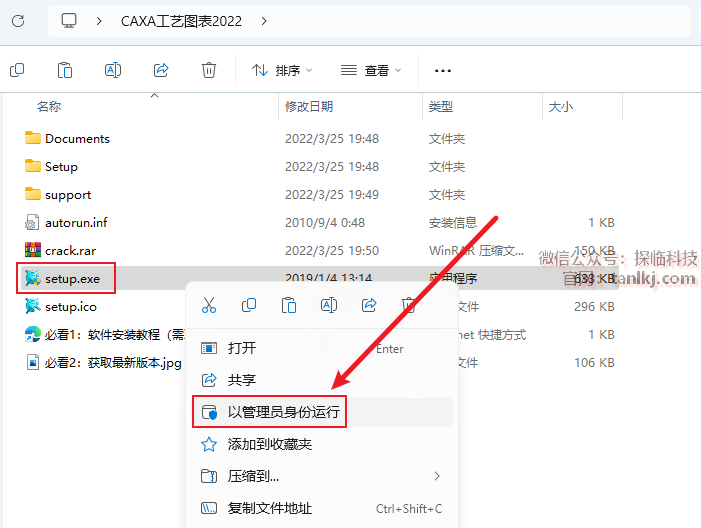Expand chevron after CAXA工艺图表2022 breadcrumb
The height and width of the screenshot is (528, 701).
coord(264,21)
